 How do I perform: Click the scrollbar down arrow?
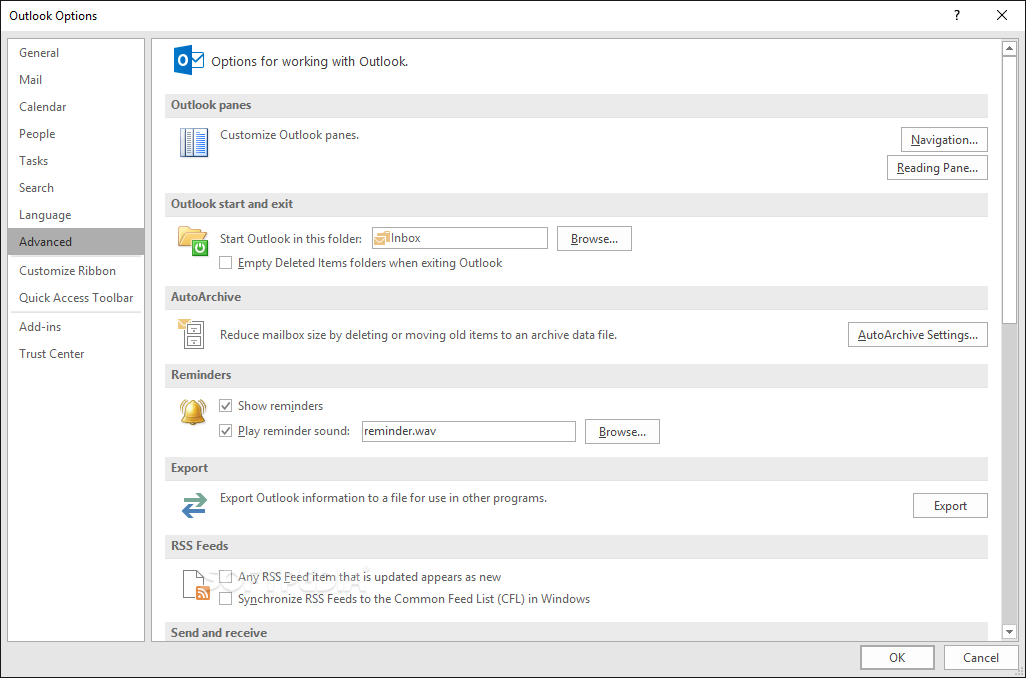[x=1009, y=632]
